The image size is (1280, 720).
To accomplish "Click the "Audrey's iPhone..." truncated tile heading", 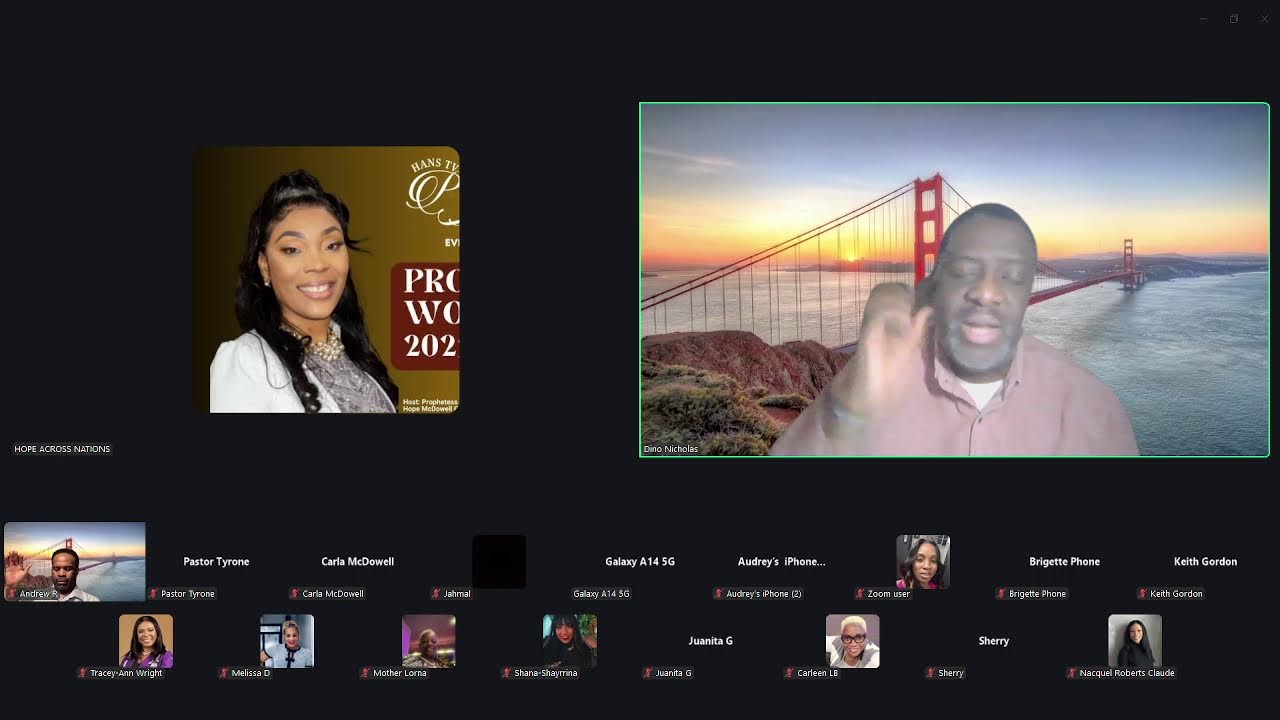I will pyautogui.click(x=782, y=562).
